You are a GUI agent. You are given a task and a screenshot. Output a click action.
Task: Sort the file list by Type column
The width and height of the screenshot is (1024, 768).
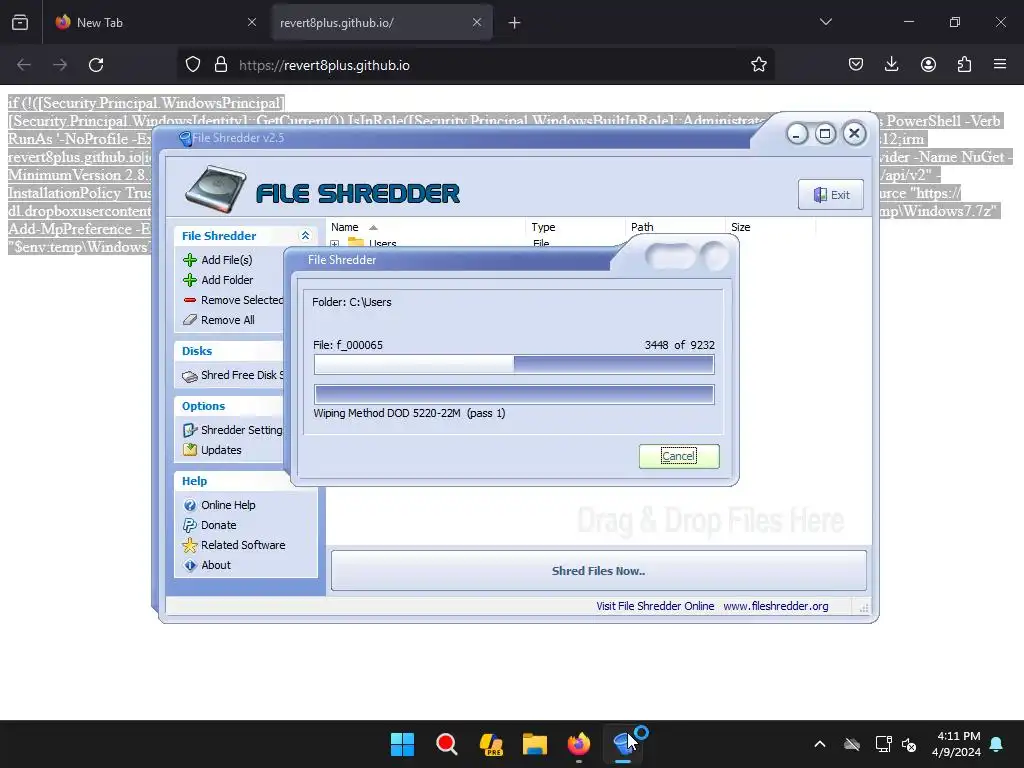pyautogui.click(x=575, y=227)
